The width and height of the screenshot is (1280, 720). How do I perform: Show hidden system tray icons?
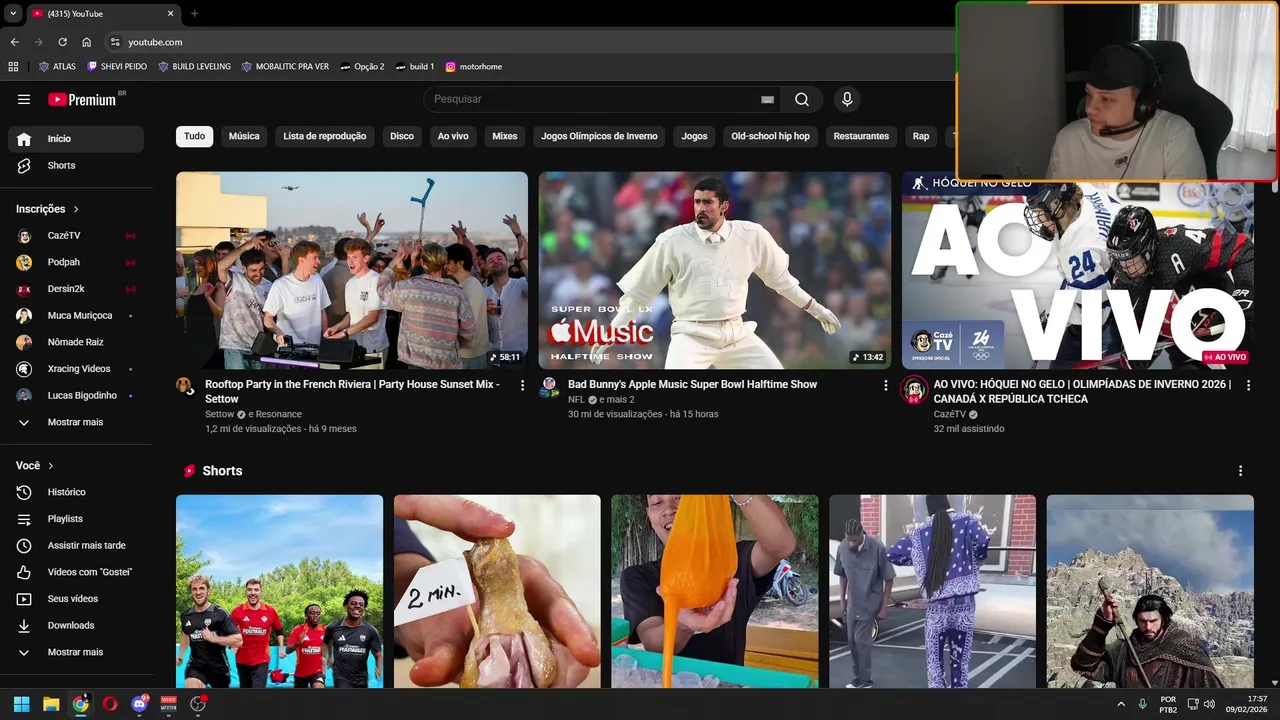[x=1120, y=704]
